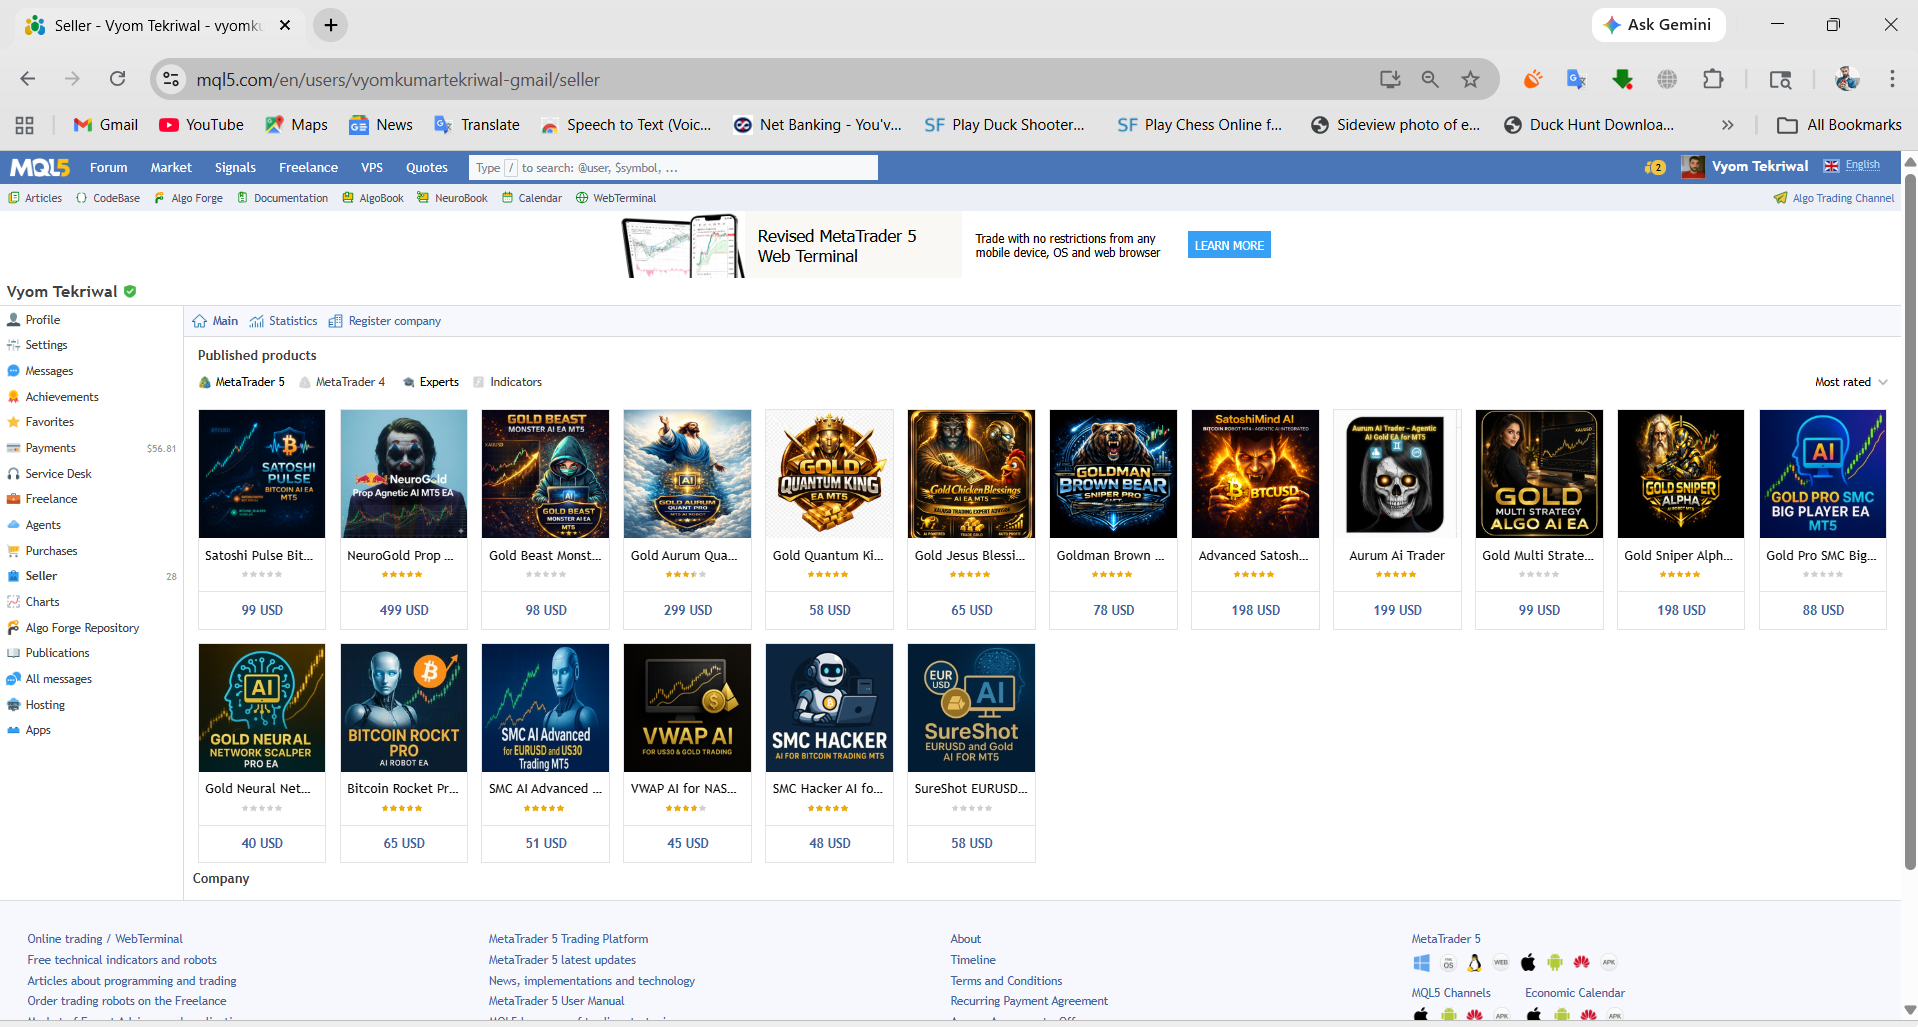The width and height of the screenshot is (1918, 1027).
Task: Open the Gold Quantum King product thumbnail
Action: [x=830, y=474]
